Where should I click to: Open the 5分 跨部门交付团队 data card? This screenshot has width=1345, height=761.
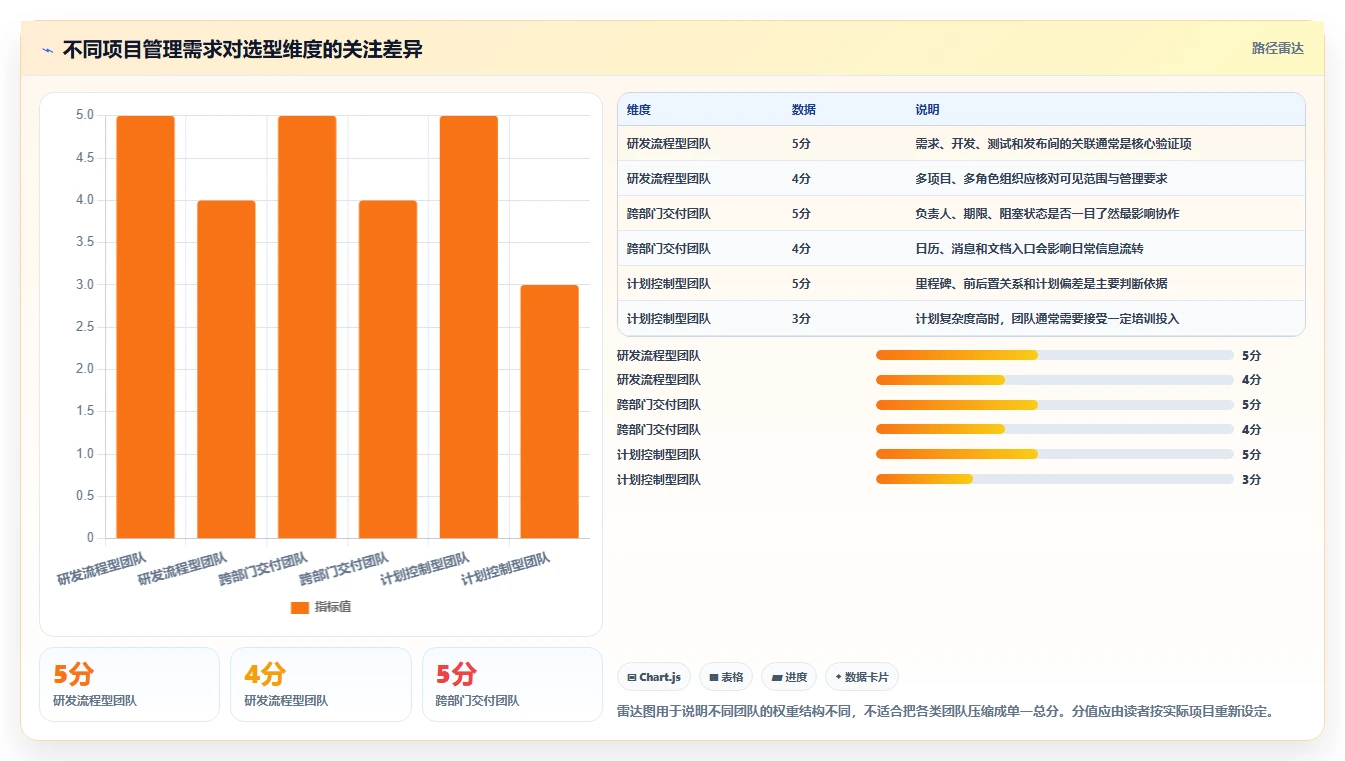pos(512,684)
